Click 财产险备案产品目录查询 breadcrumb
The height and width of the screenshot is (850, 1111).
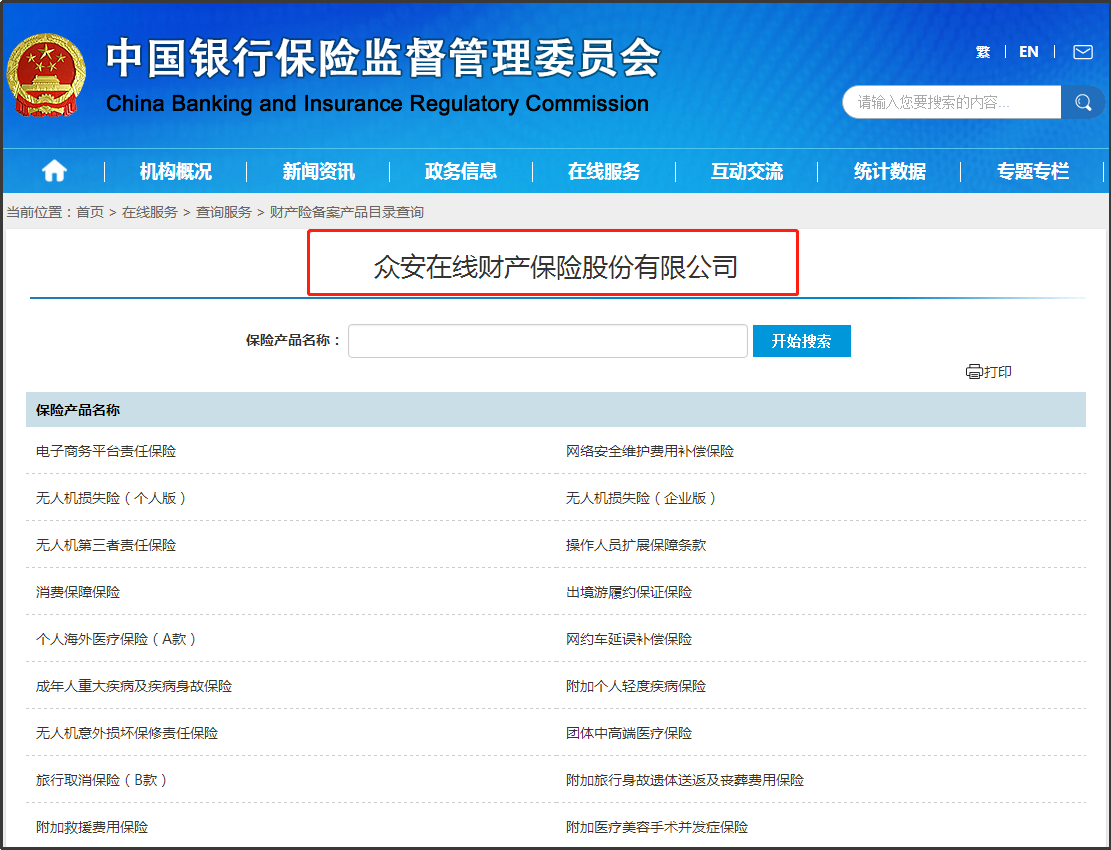coord(346,212)
